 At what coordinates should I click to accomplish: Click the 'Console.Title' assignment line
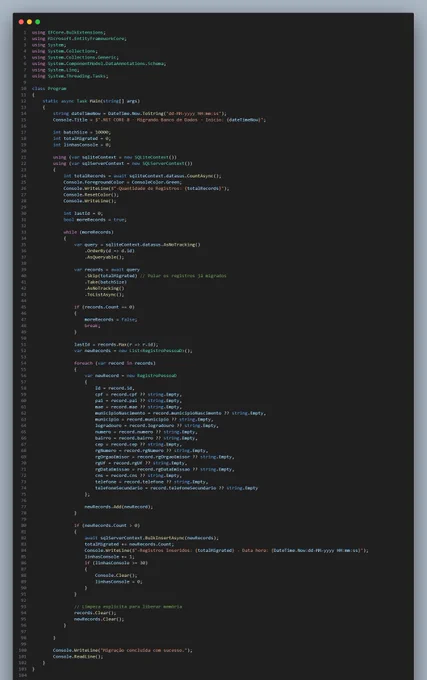tap(160, 120)
